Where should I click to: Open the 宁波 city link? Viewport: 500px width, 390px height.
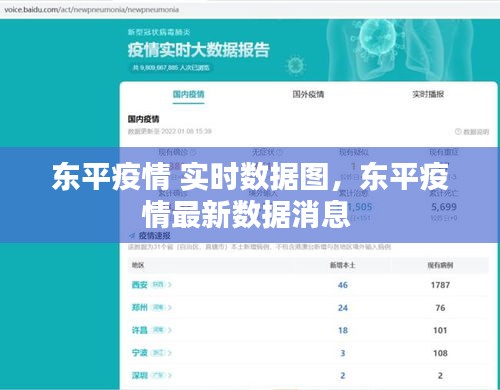[140, 353]
